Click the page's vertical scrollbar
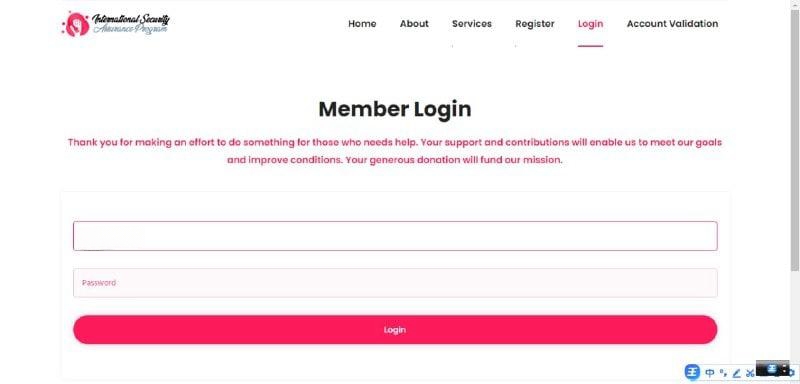Image resolution: width=800 pixels, height=384 pixels. tap(795, 138)
